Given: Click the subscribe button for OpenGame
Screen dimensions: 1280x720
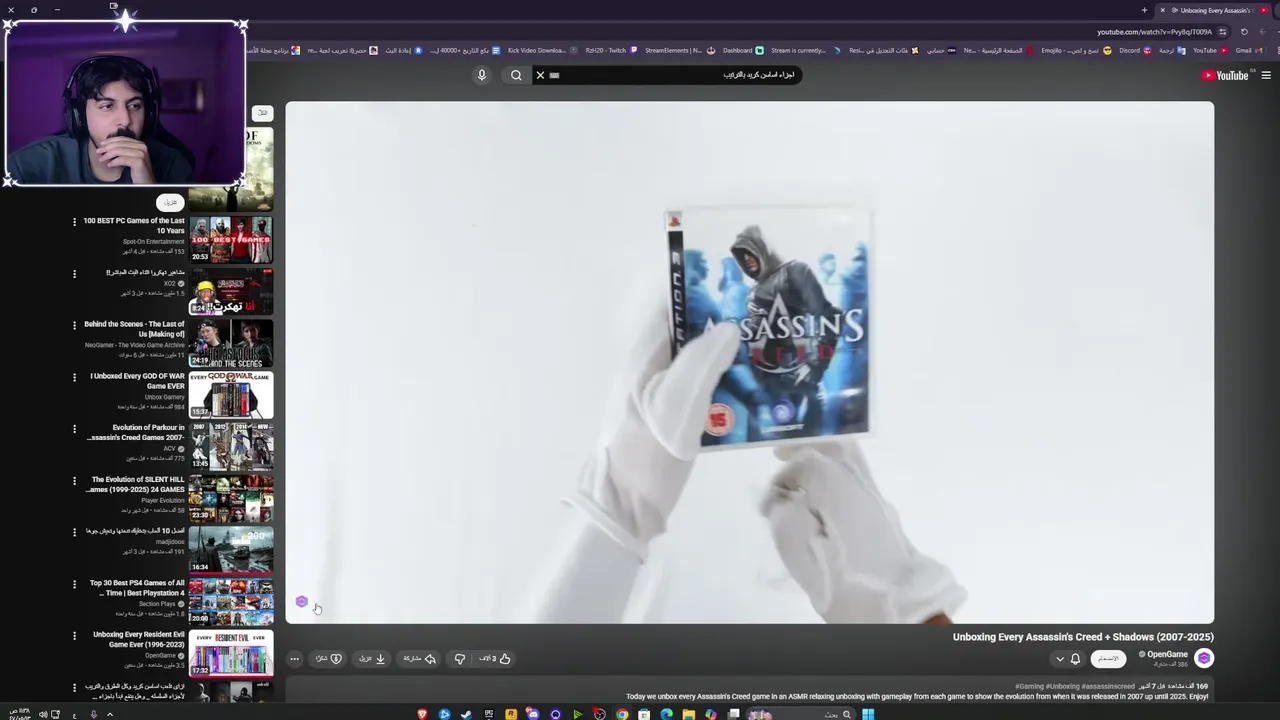Looking at the screenshot, I should [1108, 659].
